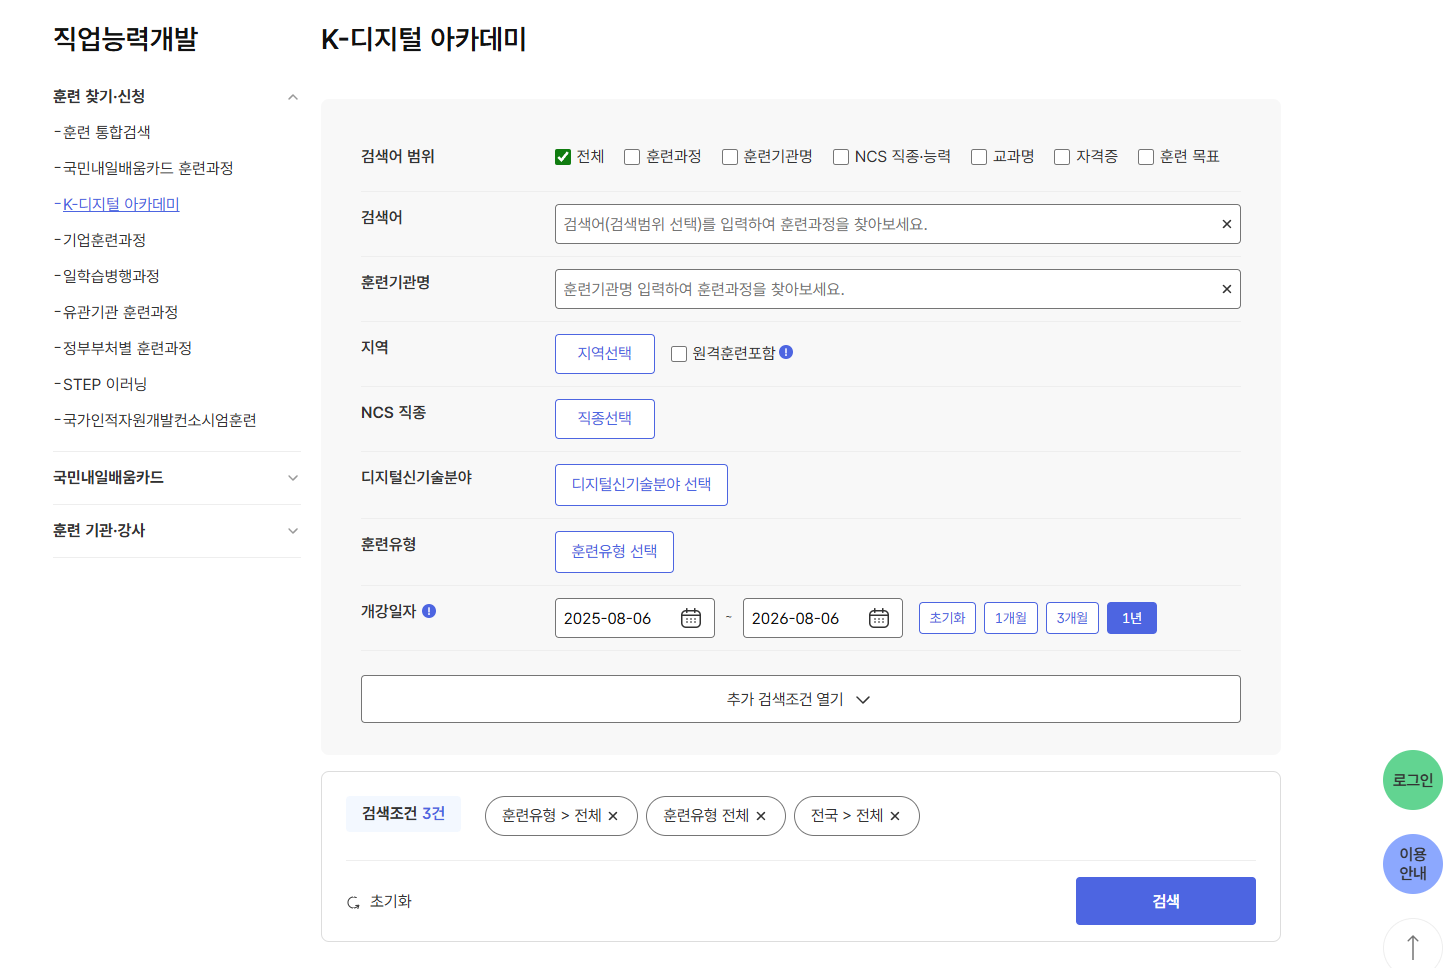The height and width of the screenshot is (968, 1448).
Task: Show info tooltip next to 개강일자
Action: click(x=429, y=611)
